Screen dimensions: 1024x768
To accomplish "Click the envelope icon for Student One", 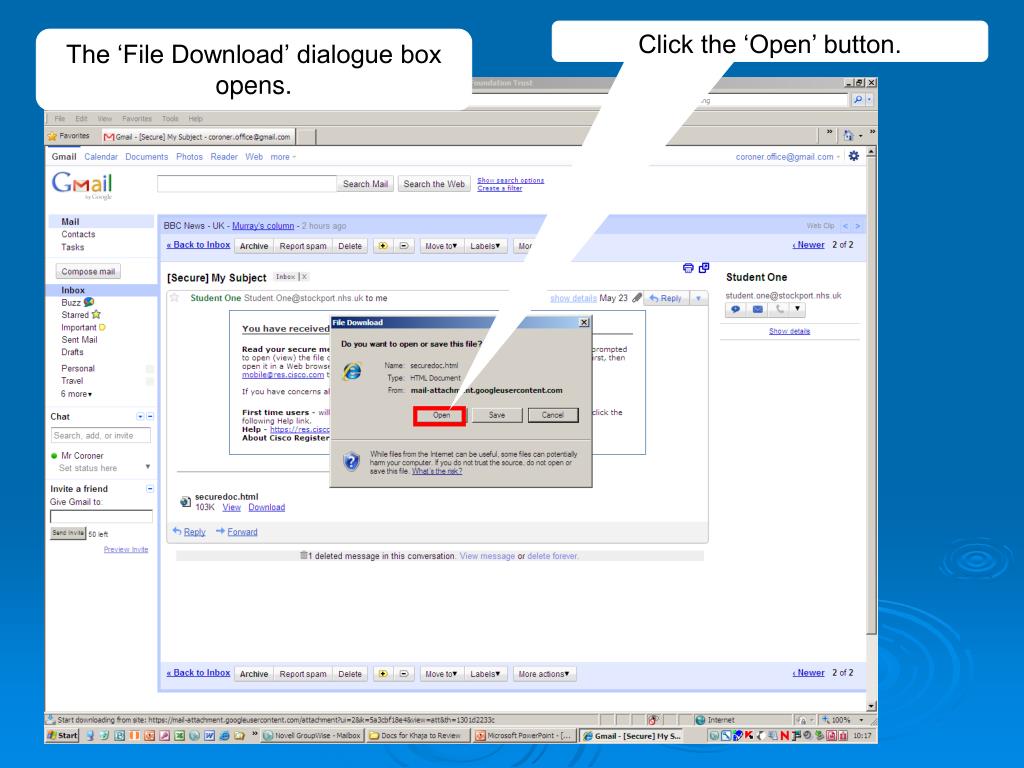I will pyautogui.click(x=758, y=310).
